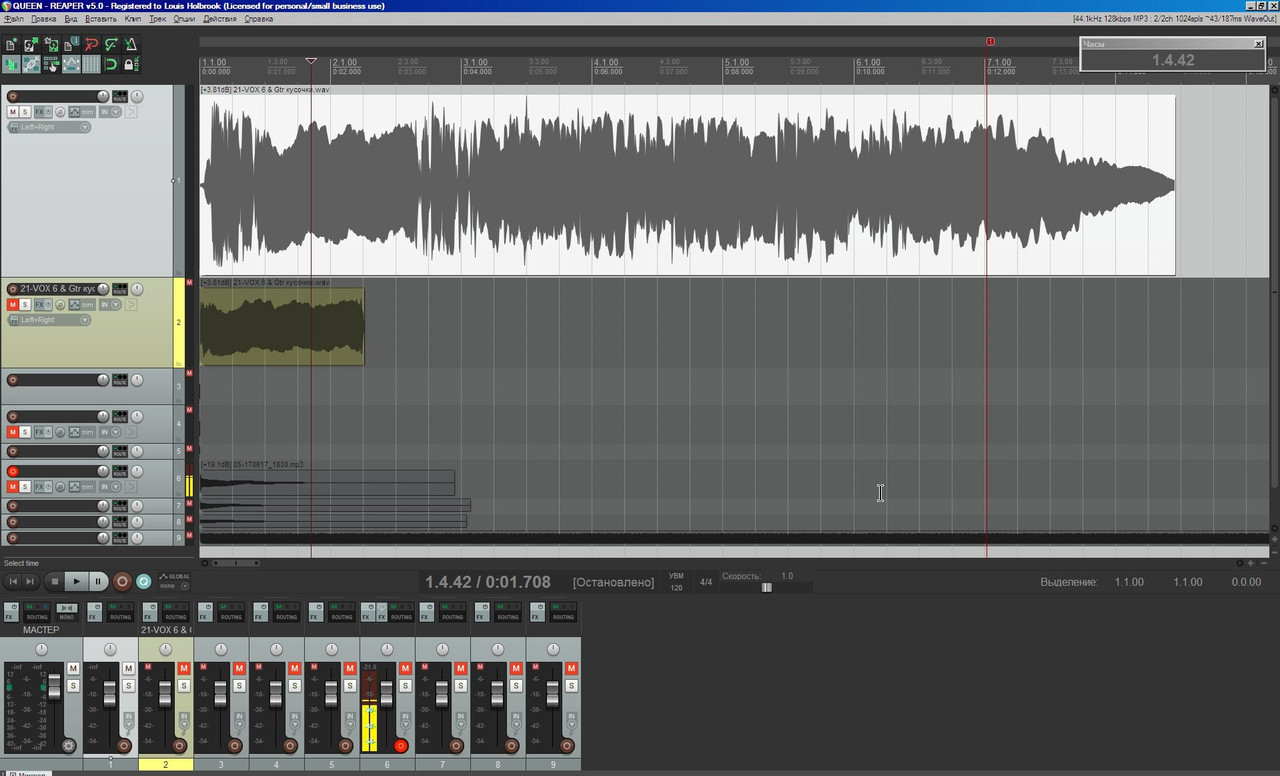Image resolution: width=1280 pixels, height=776 pixels.
Task: Toggle auto-crossfade toolbar icon
Action: pyautogui.click(x=11, y=64)
